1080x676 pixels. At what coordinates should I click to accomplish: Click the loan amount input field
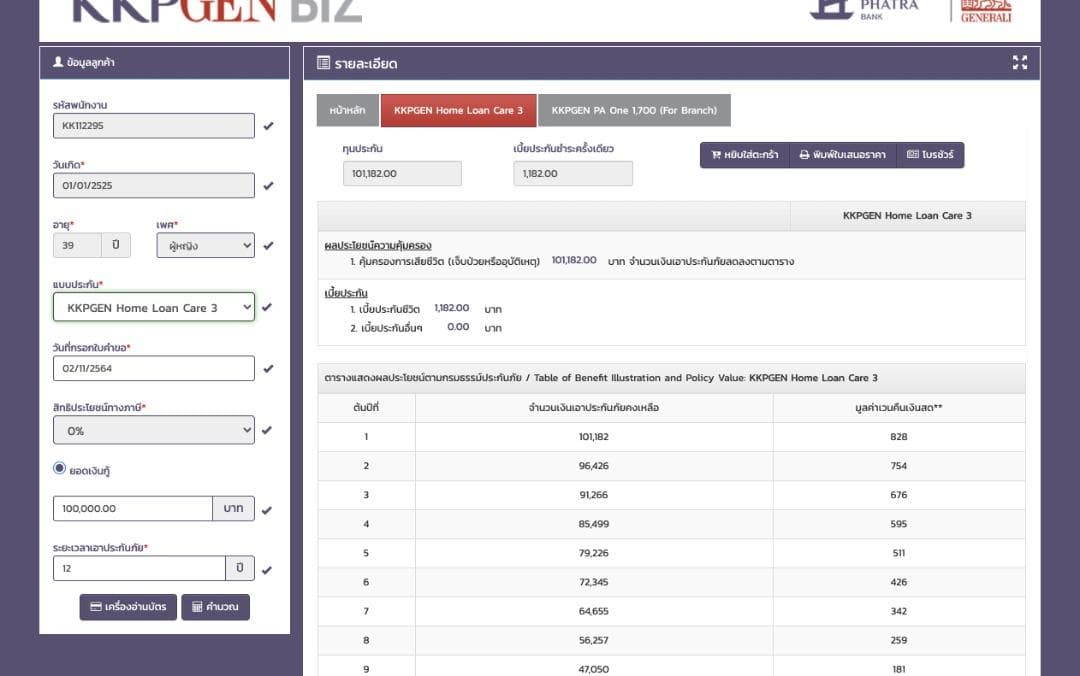pos(132,509)
